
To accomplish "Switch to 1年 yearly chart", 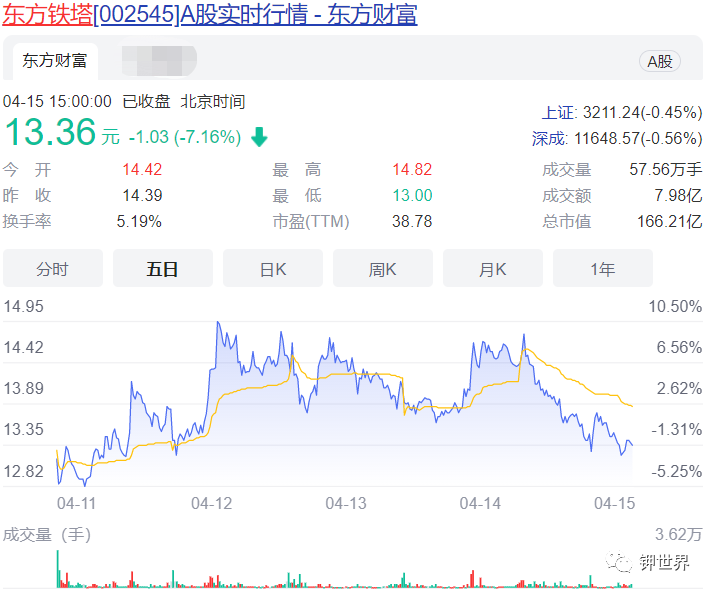I will click(603, 269).
